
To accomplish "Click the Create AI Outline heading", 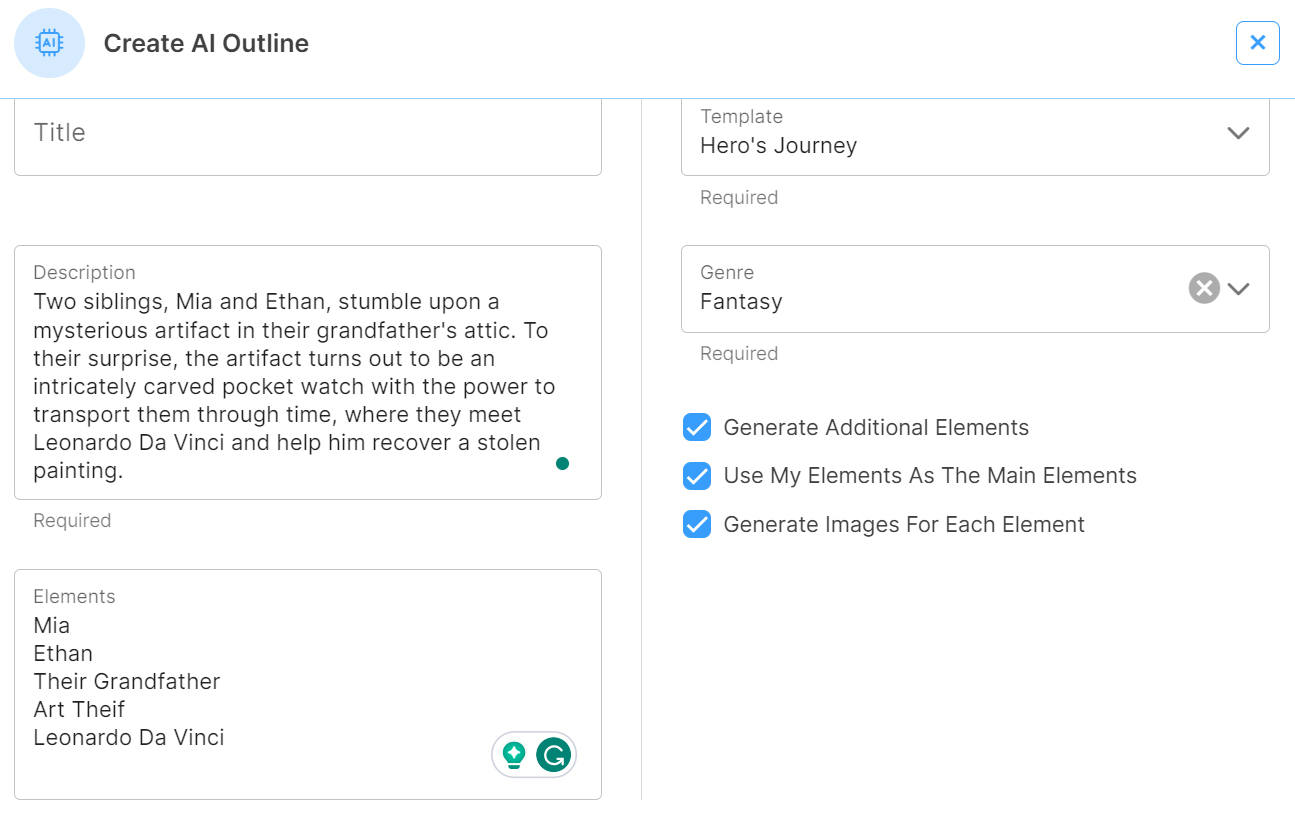I will click(206, 43).
